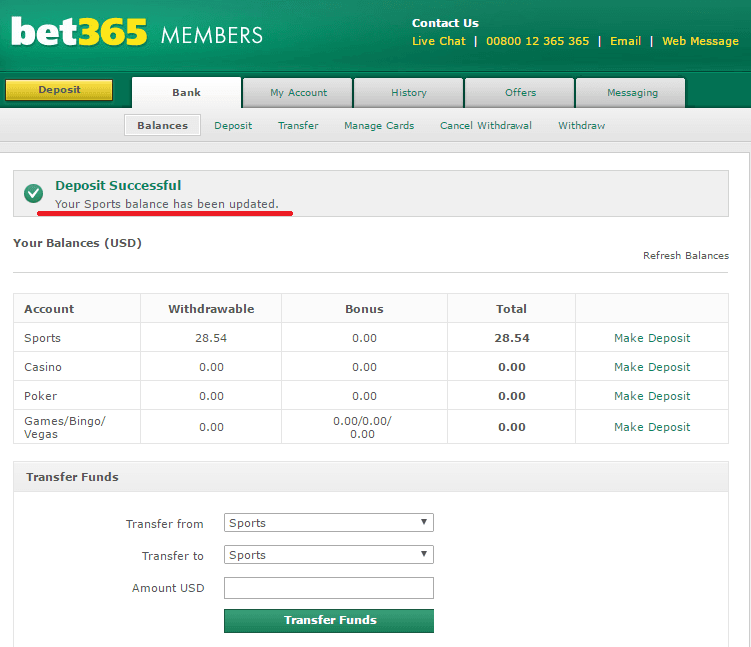Click the Email contact link

tap(626, 41)
